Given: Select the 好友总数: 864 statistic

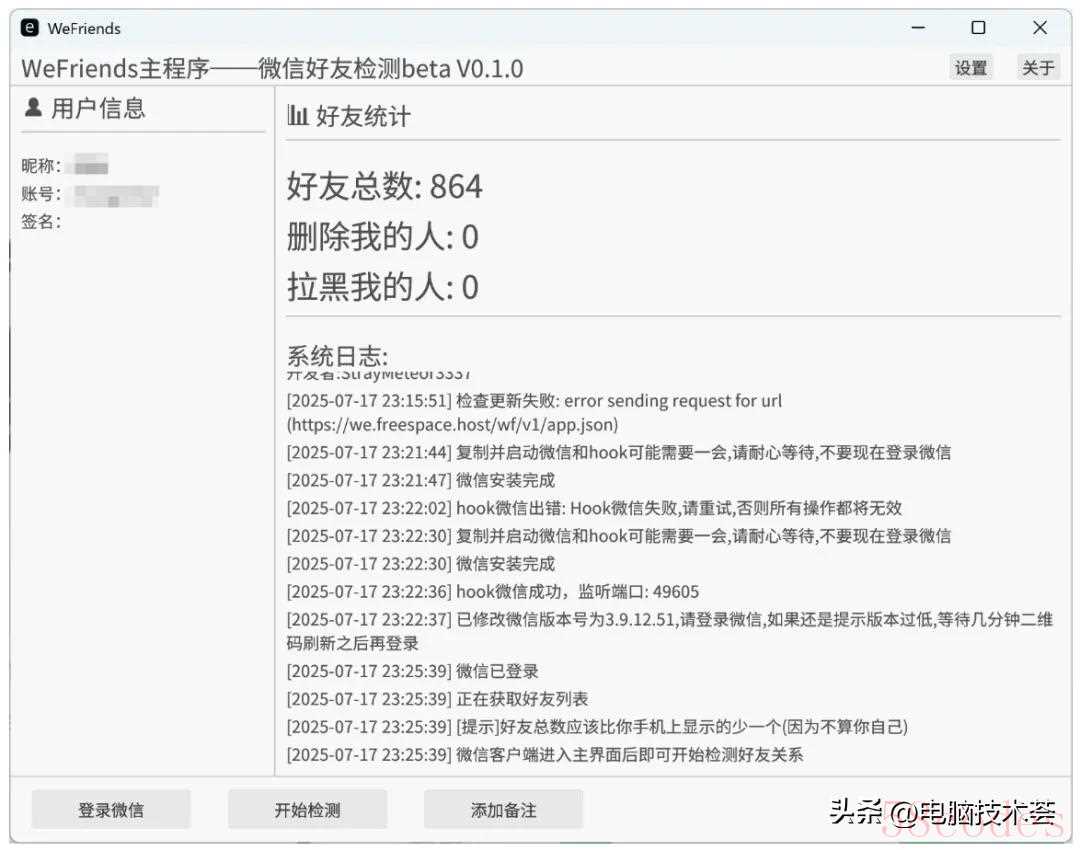Looking at the screenshot, I should click(x=384, y=186).
